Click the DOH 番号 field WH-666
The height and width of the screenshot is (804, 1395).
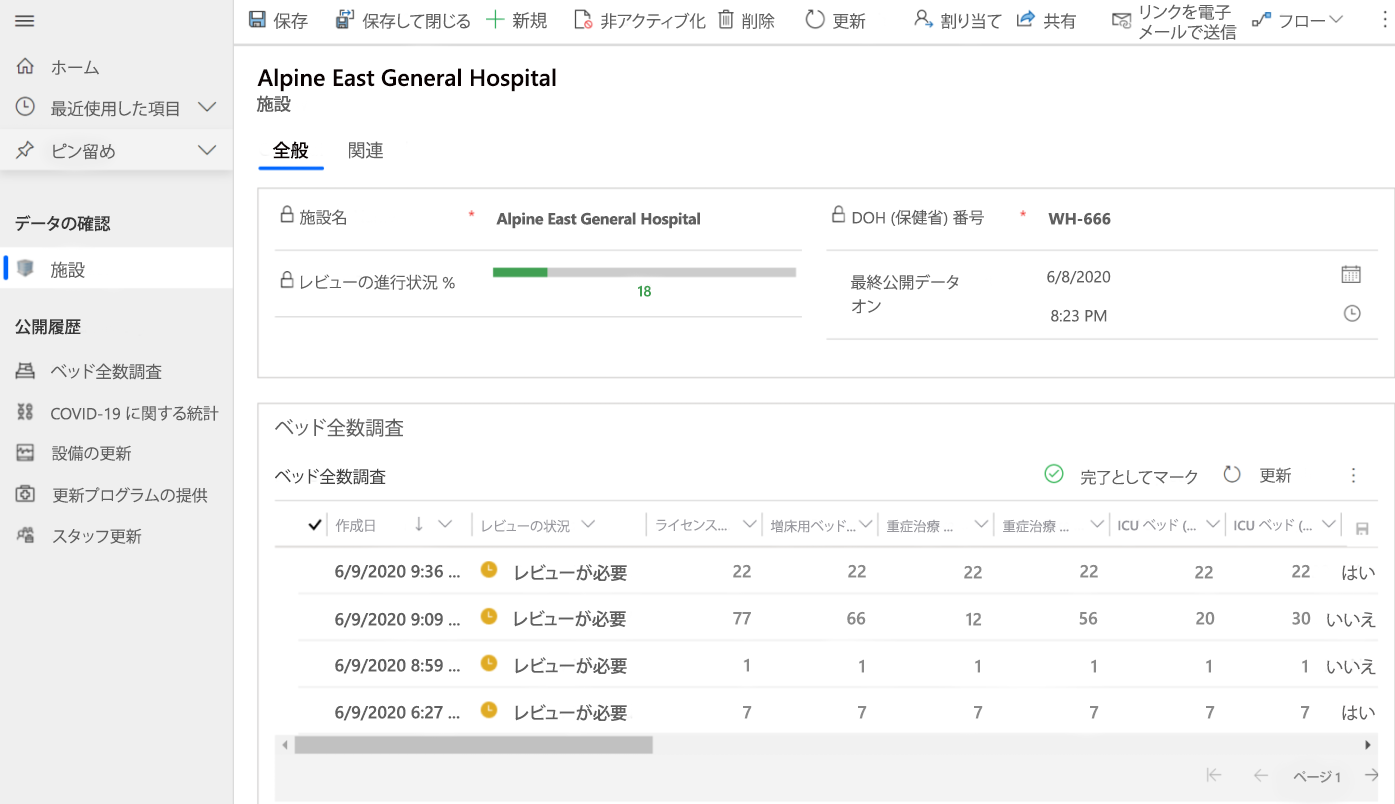(1079, 219)
